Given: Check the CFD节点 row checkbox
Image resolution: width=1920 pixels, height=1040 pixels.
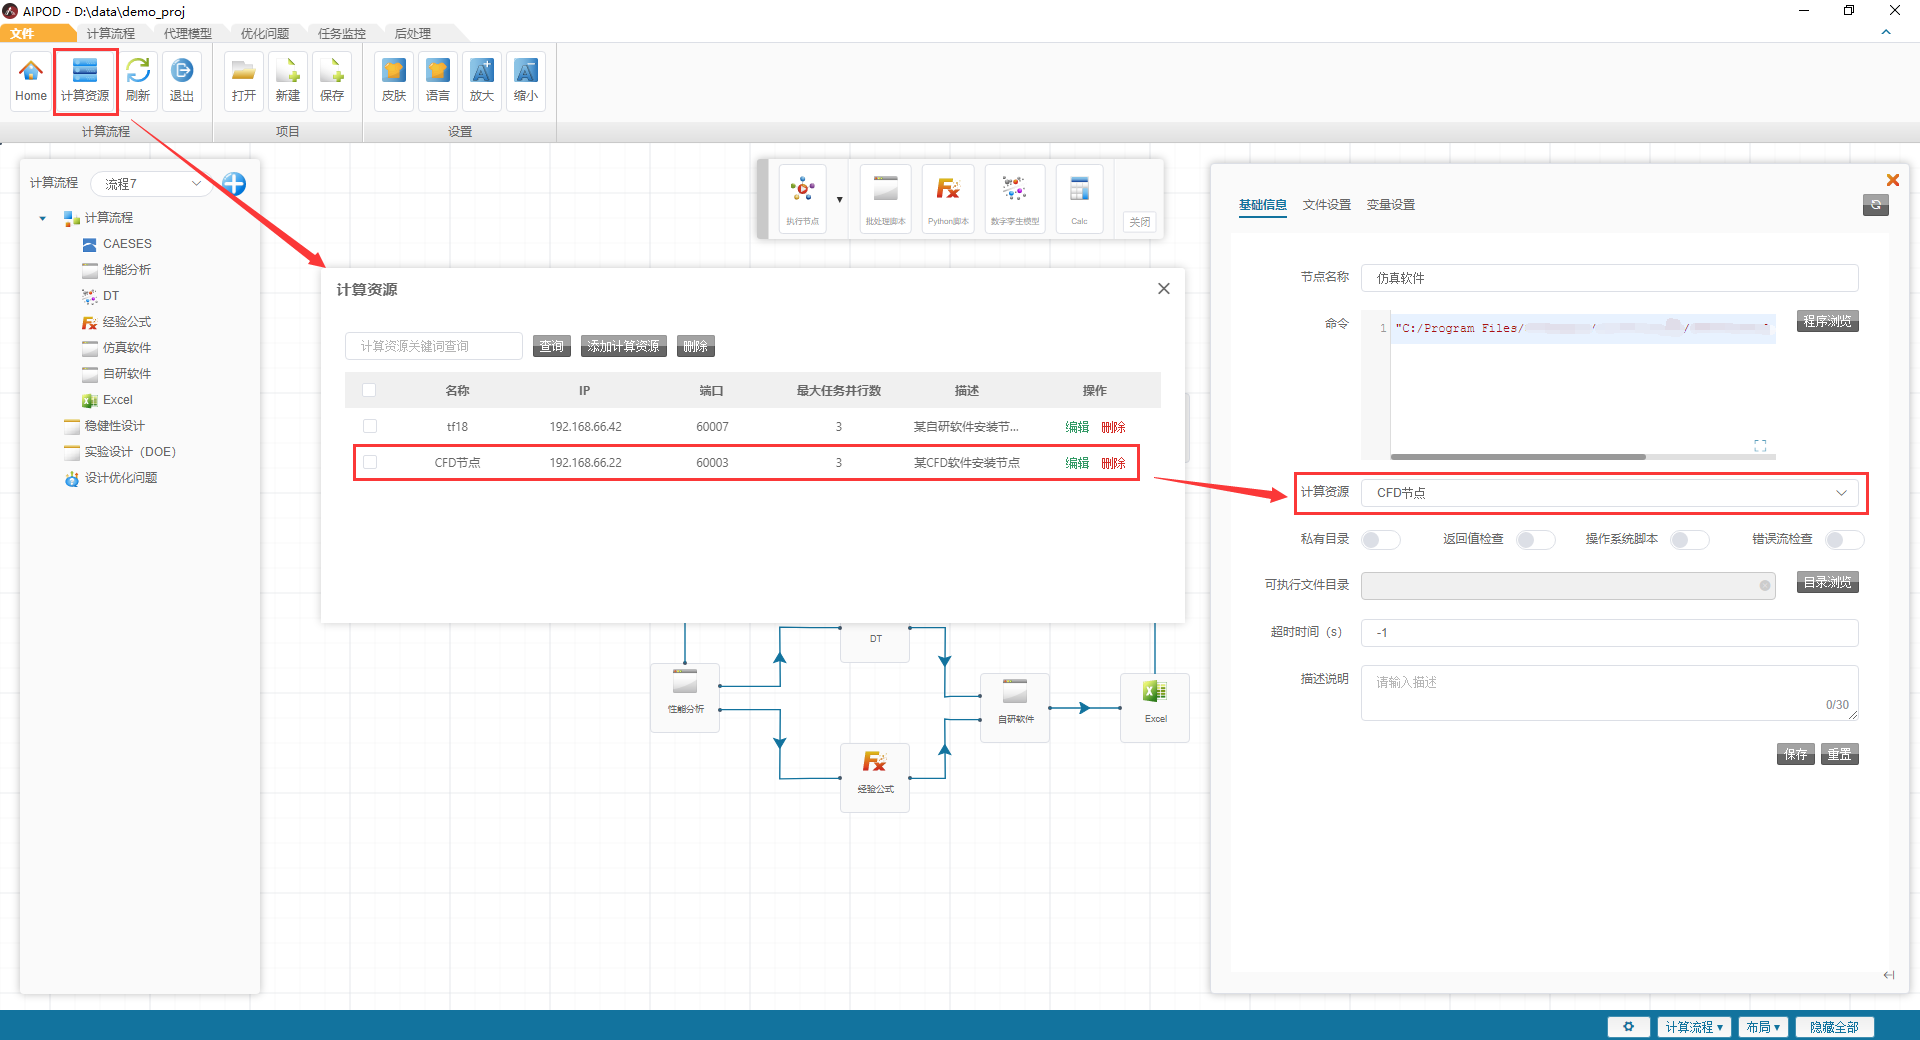Looking at the screenshot, I should (370, 462).
